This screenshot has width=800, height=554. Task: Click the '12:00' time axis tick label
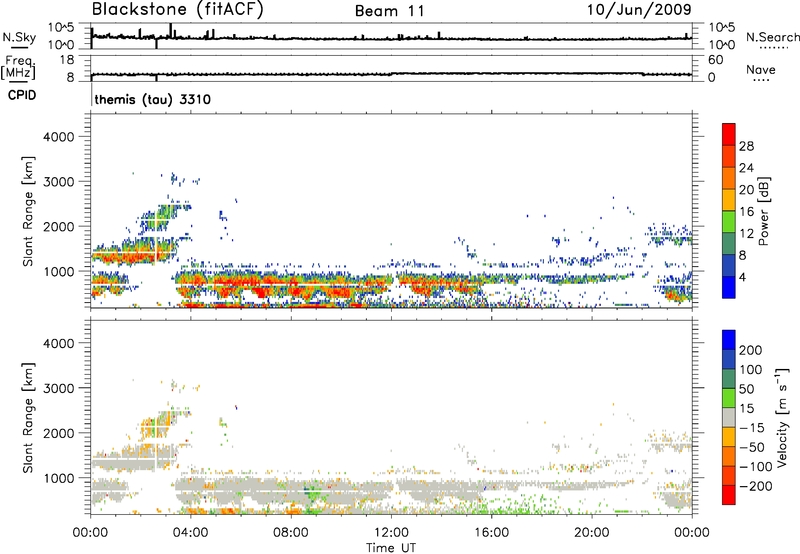pyautogui.click(x=391, y=533)
